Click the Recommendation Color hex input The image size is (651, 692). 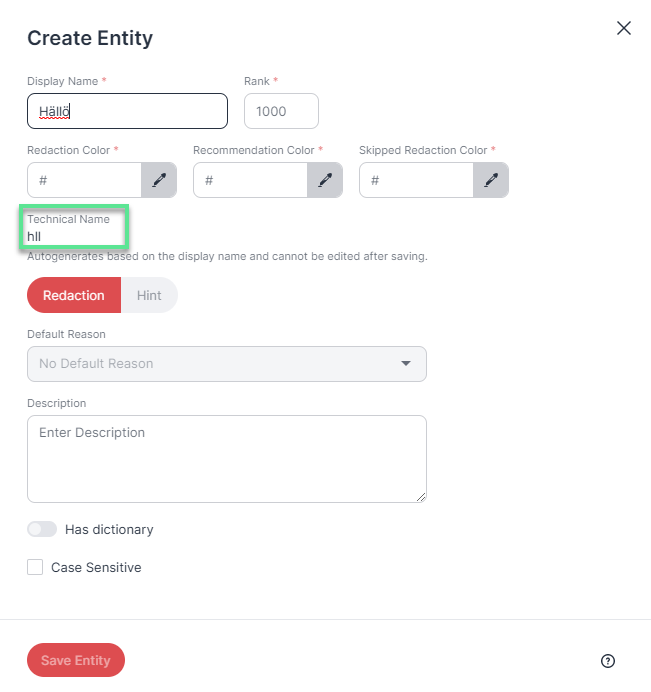click(250, 180)
